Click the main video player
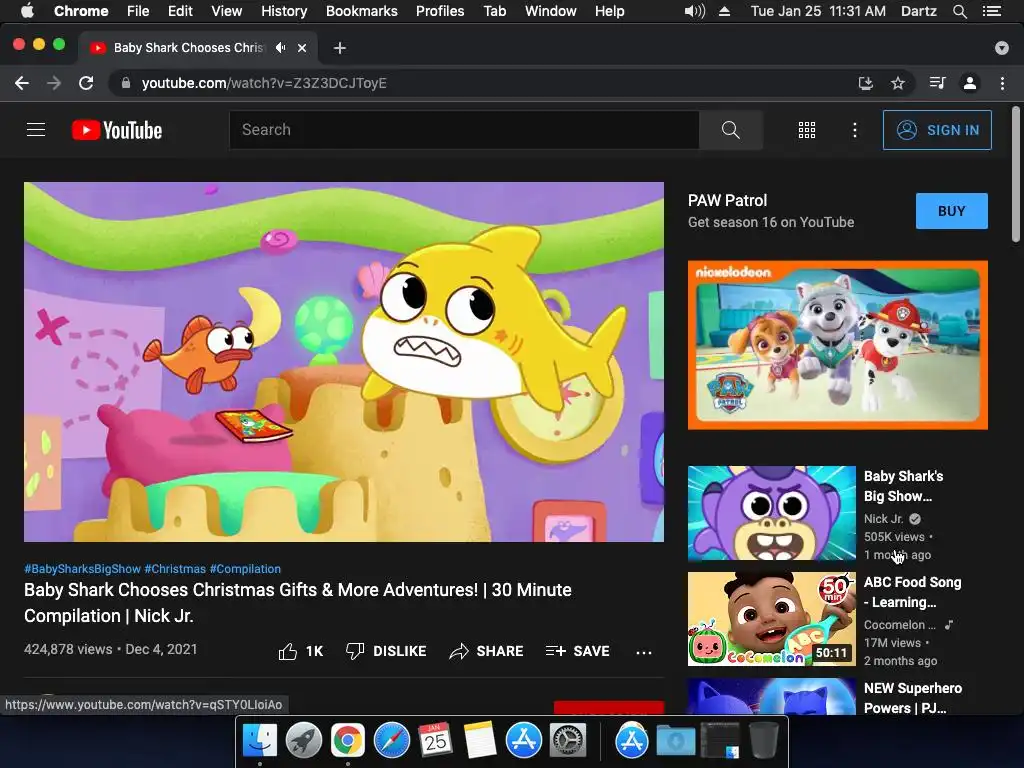The image size is (1024, 768). click(344, 362)
